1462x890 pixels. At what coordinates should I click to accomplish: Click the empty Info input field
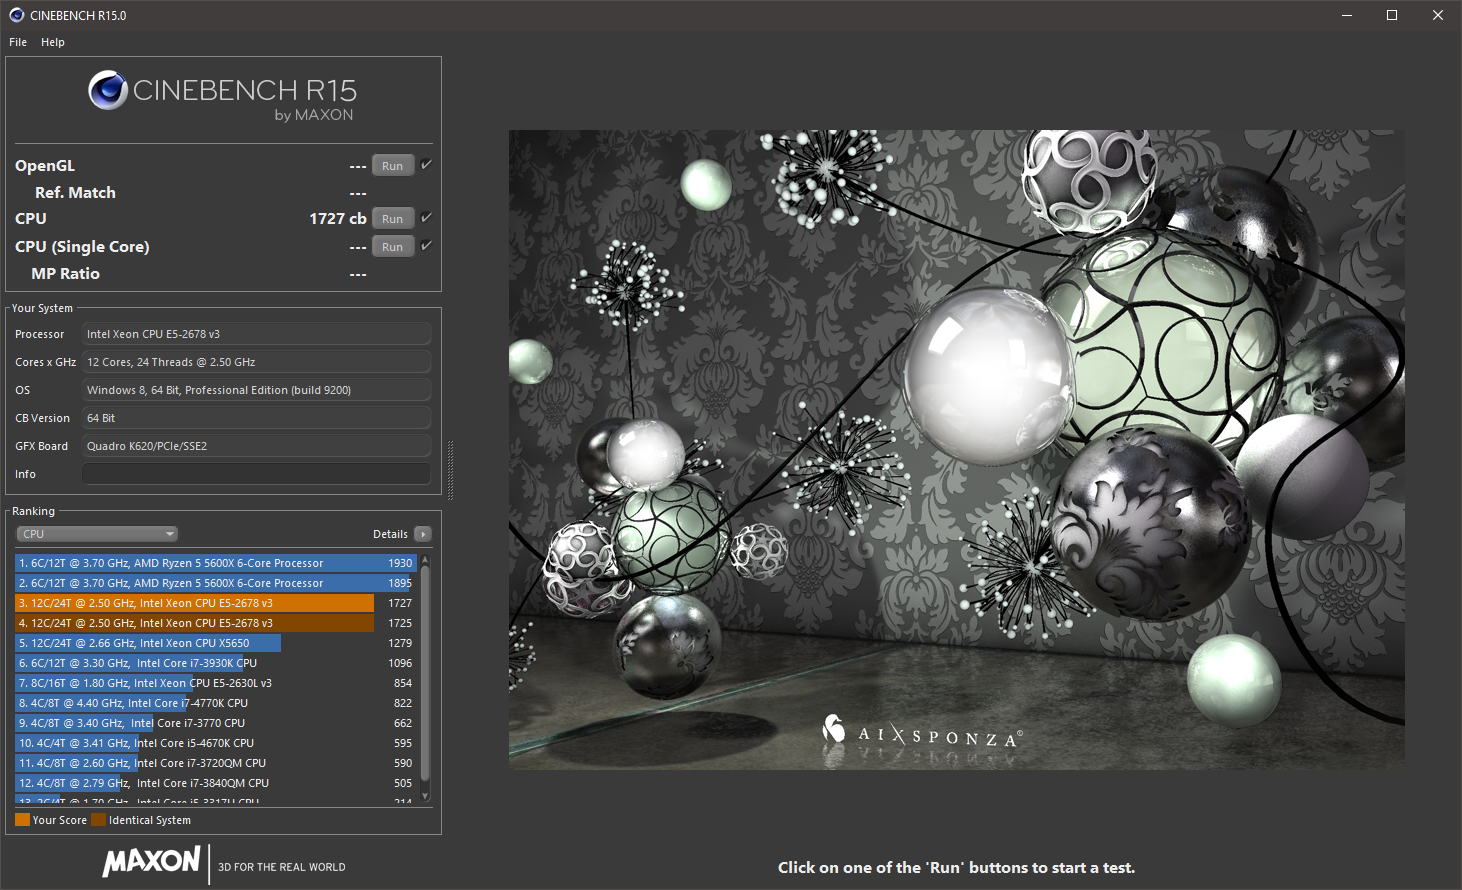(x=256, y=474)
